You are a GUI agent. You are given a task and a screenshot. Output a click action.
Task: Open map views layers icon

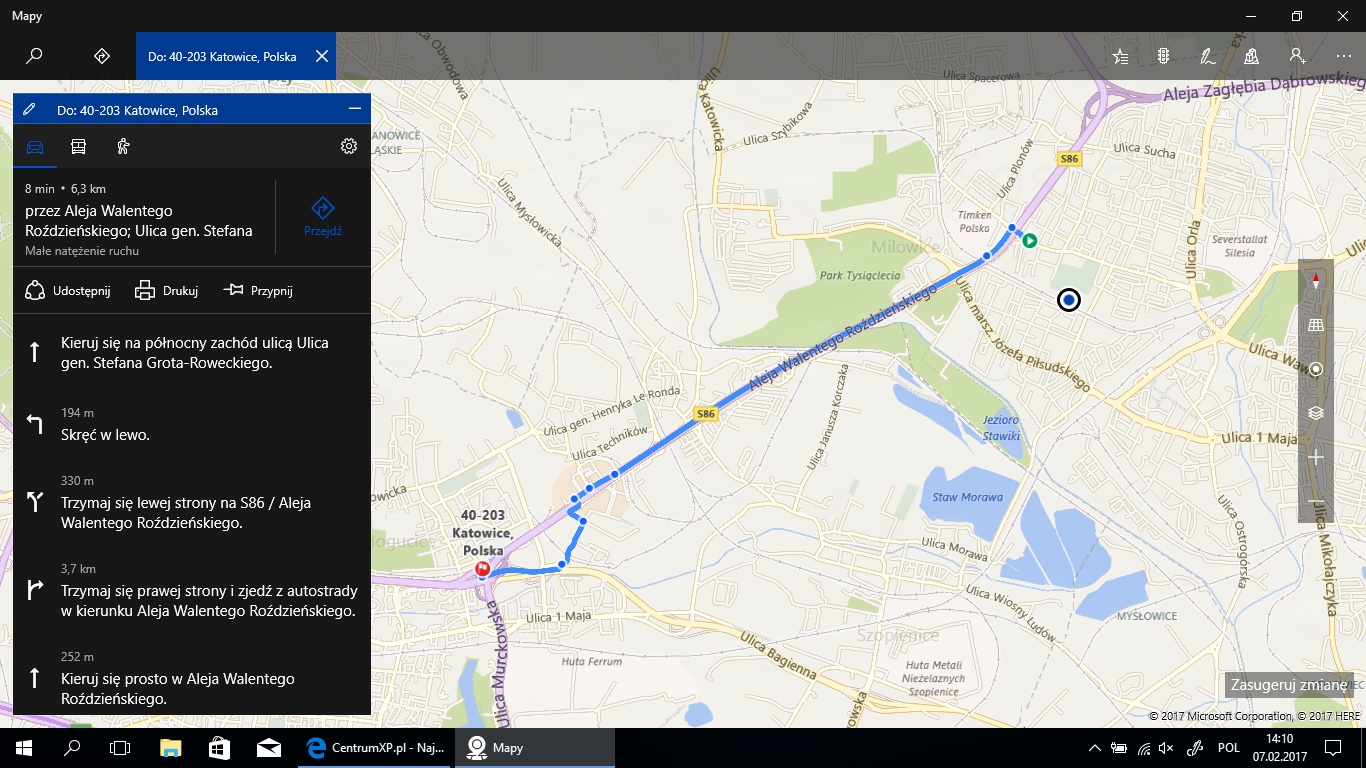click(1316, 413)
